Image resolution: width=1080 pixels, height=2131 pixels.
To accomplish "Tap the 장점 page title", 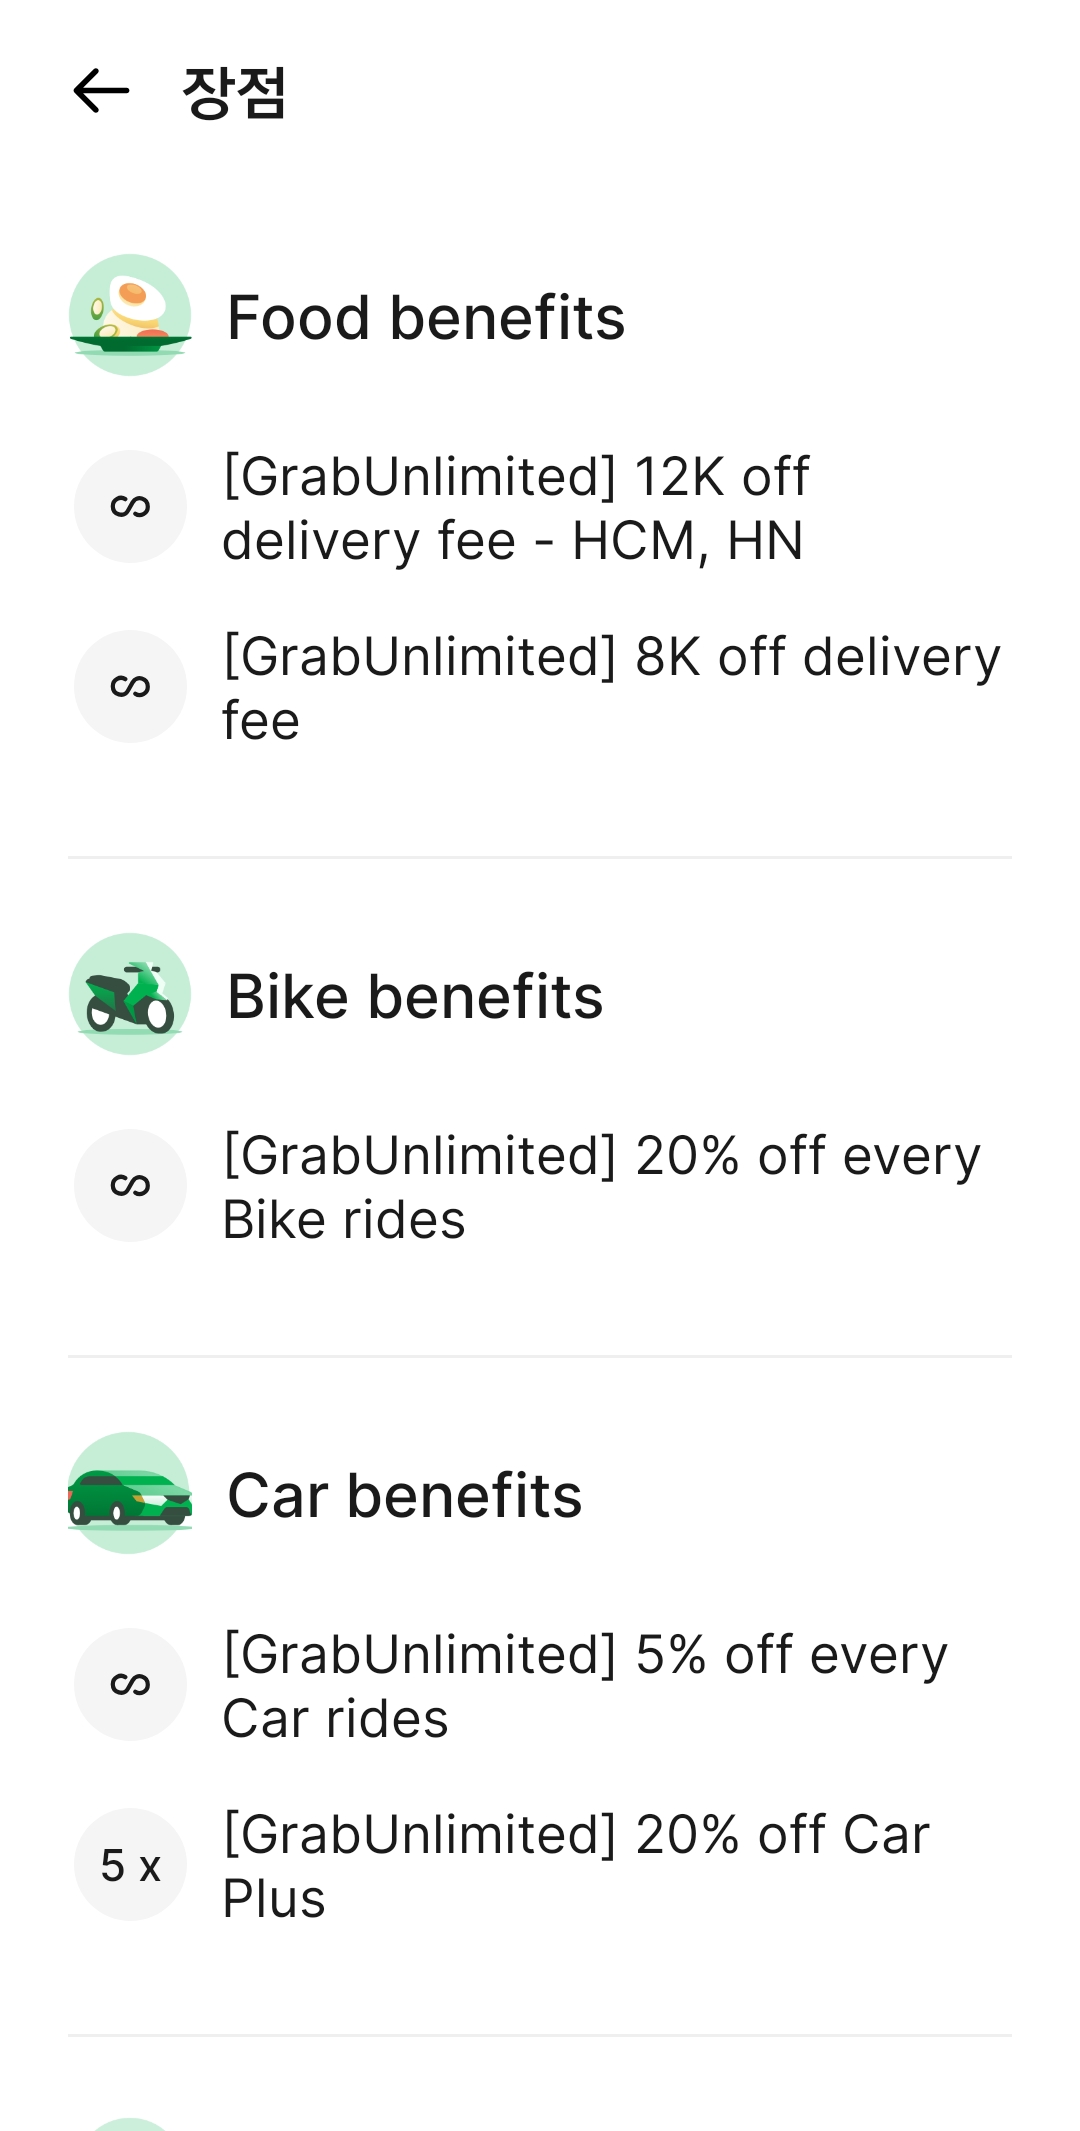I will coord(235,92).
